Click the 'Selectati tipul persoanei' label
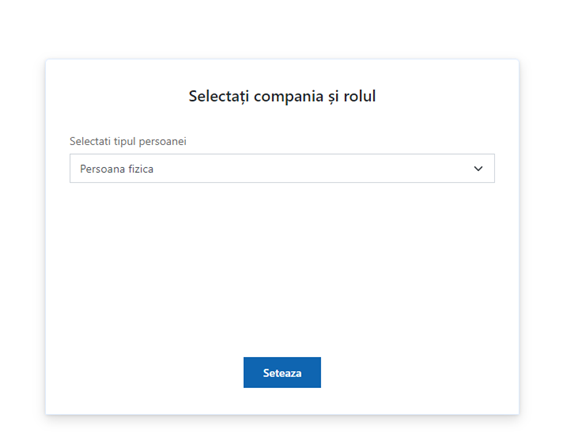 pos(128,141)
